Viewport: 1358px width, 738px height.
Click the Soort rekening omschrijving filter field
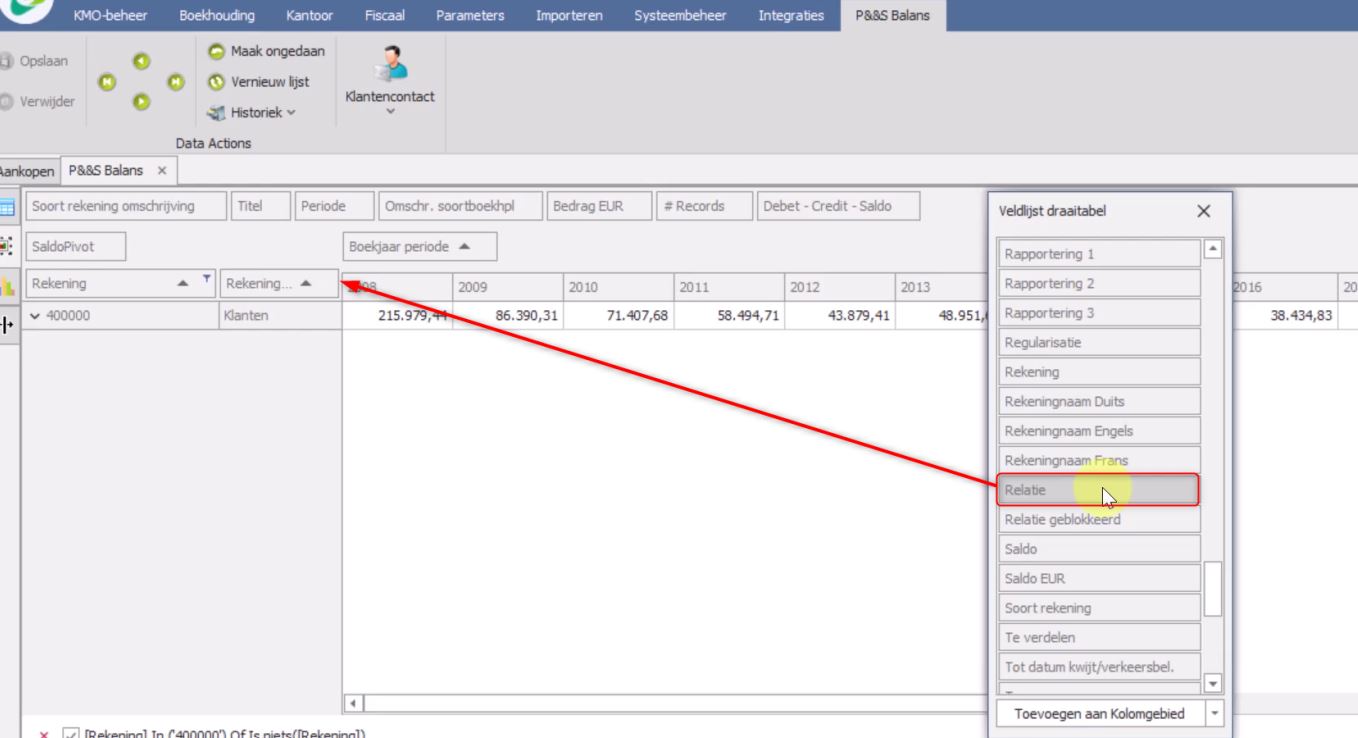click(125, 207)
